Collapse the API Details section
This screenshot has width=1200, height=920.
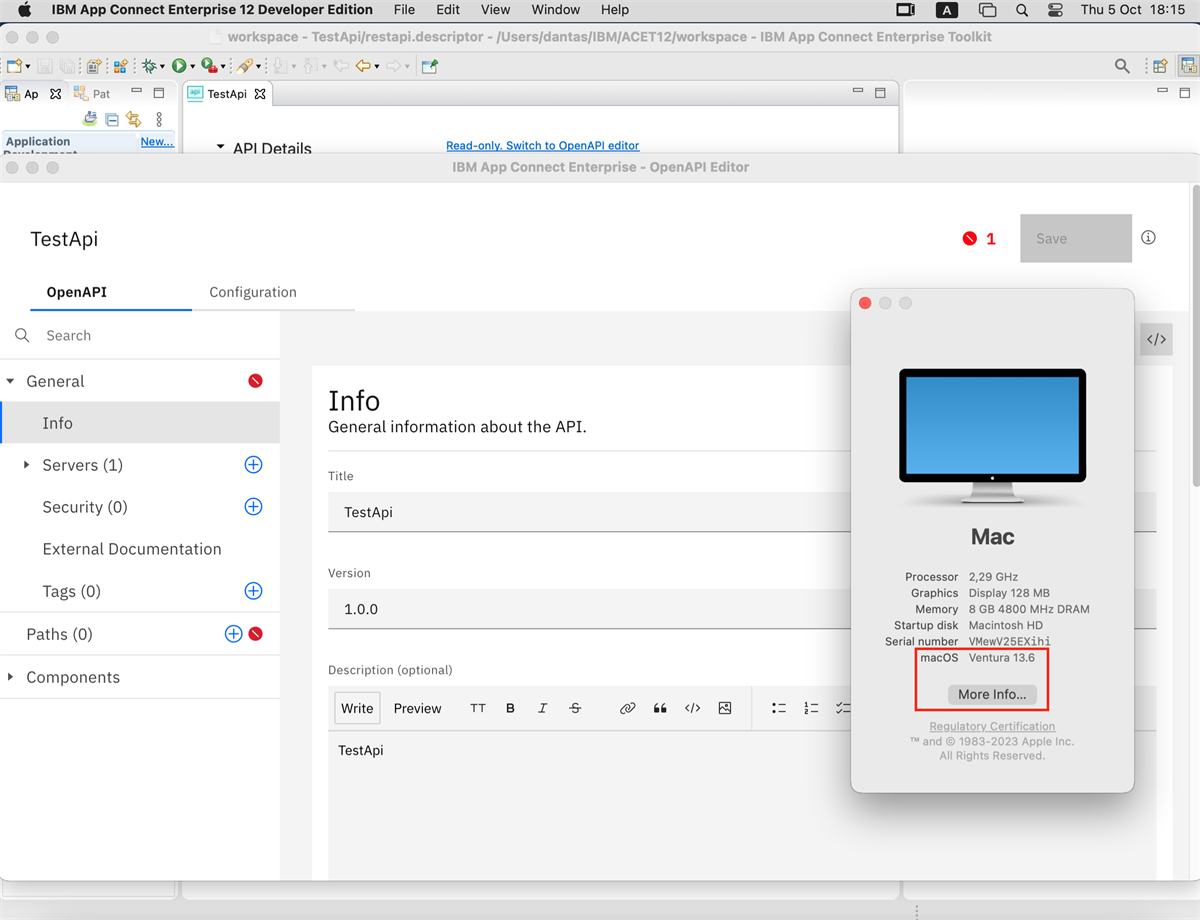point(220,147)
